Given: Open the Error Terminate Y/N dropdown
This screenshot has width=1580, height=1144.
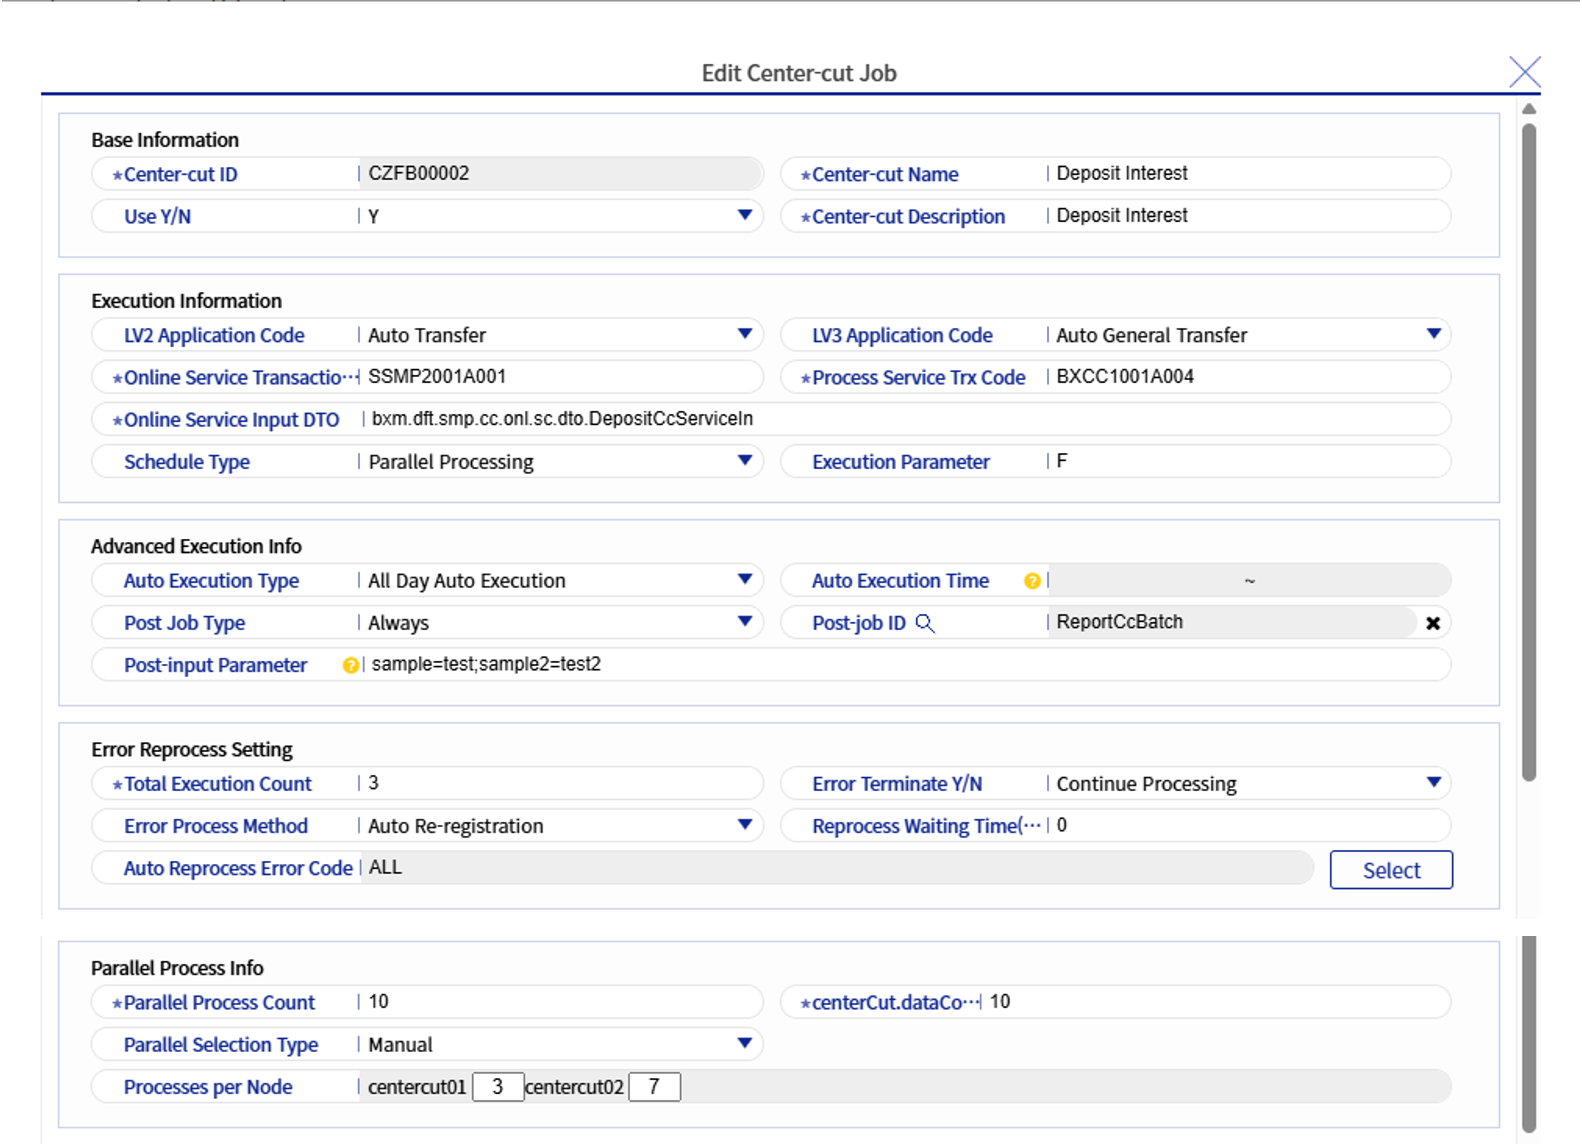Looking at the screenshot, I should click(1433, 783).
